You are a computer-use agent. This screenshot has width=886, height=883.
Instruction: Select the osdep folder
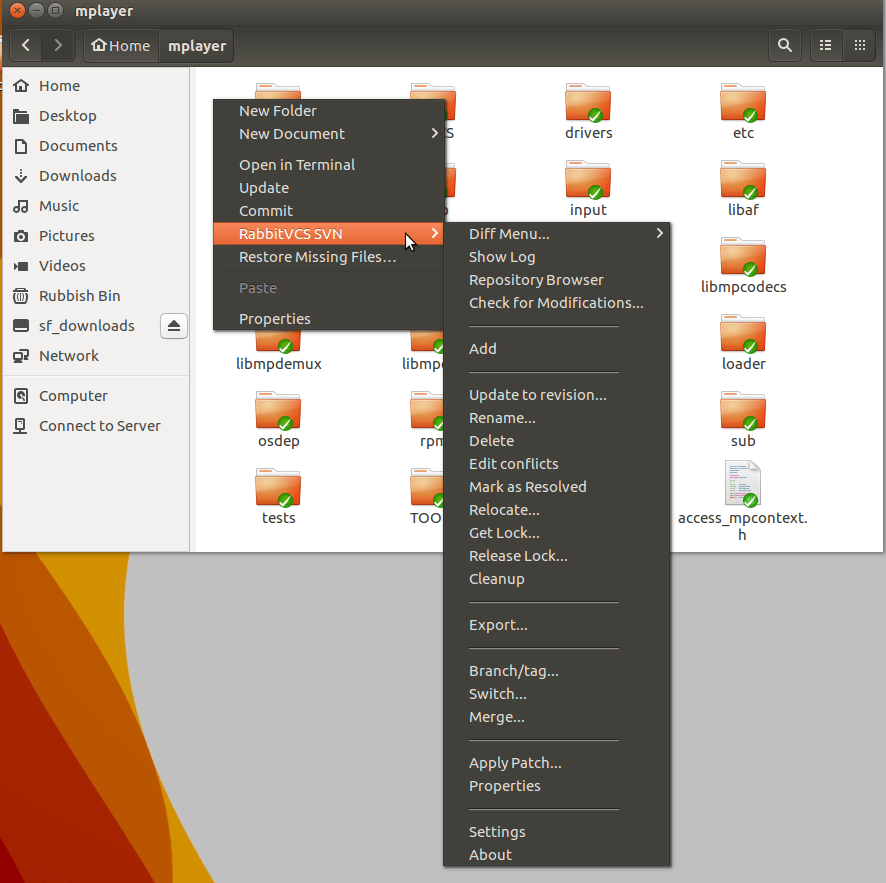coord(278,419)
